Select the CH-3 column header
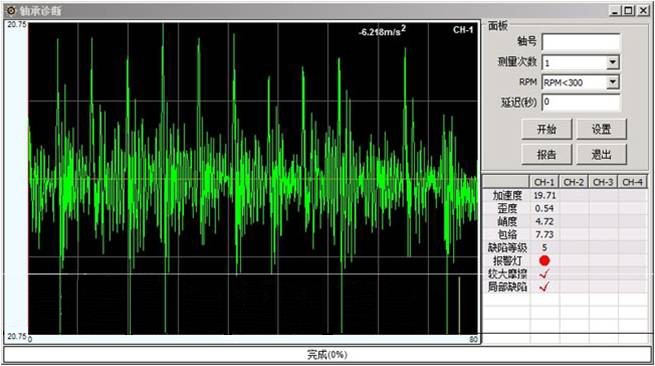Viewport: 655px width, 366px height. point(603,182)
